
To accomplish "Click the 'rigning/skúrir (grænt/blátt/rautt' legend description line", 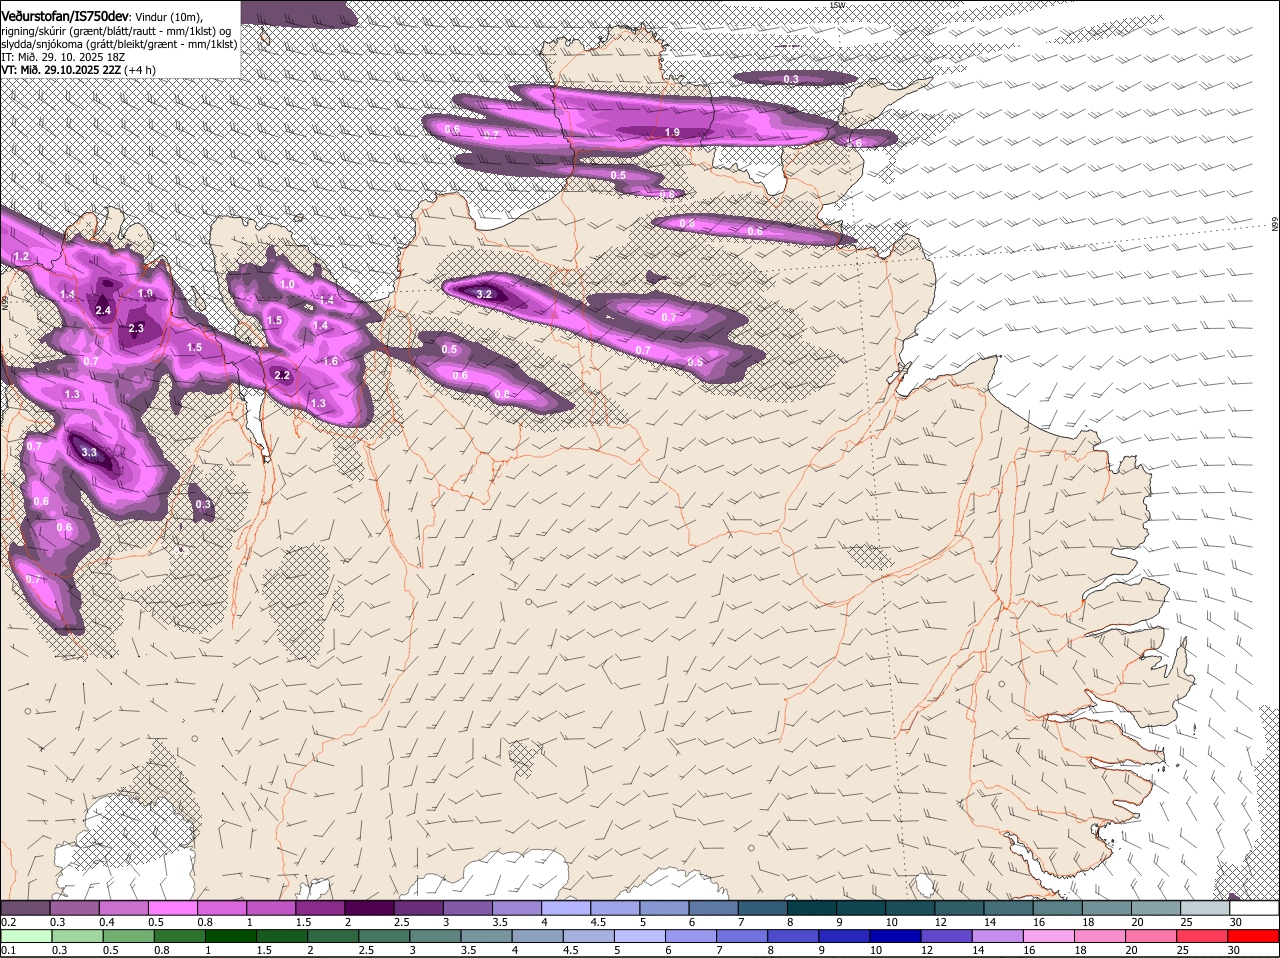I will pos(115,30).
